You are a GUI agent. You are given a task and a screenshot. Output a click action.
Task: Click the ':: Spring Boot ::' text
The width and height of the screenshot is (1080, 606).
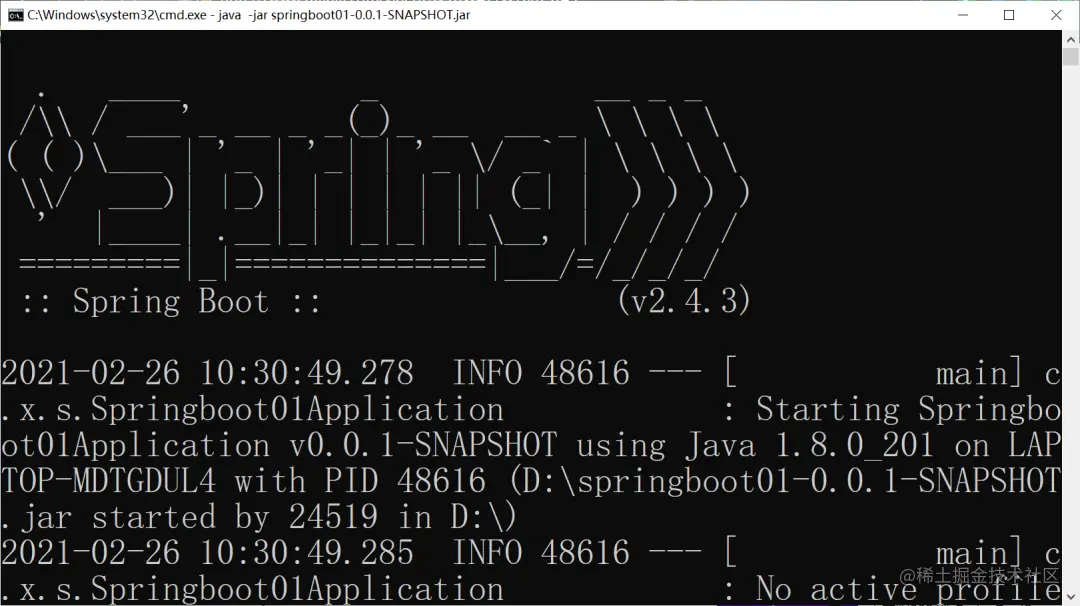click(x=172, y=302)
